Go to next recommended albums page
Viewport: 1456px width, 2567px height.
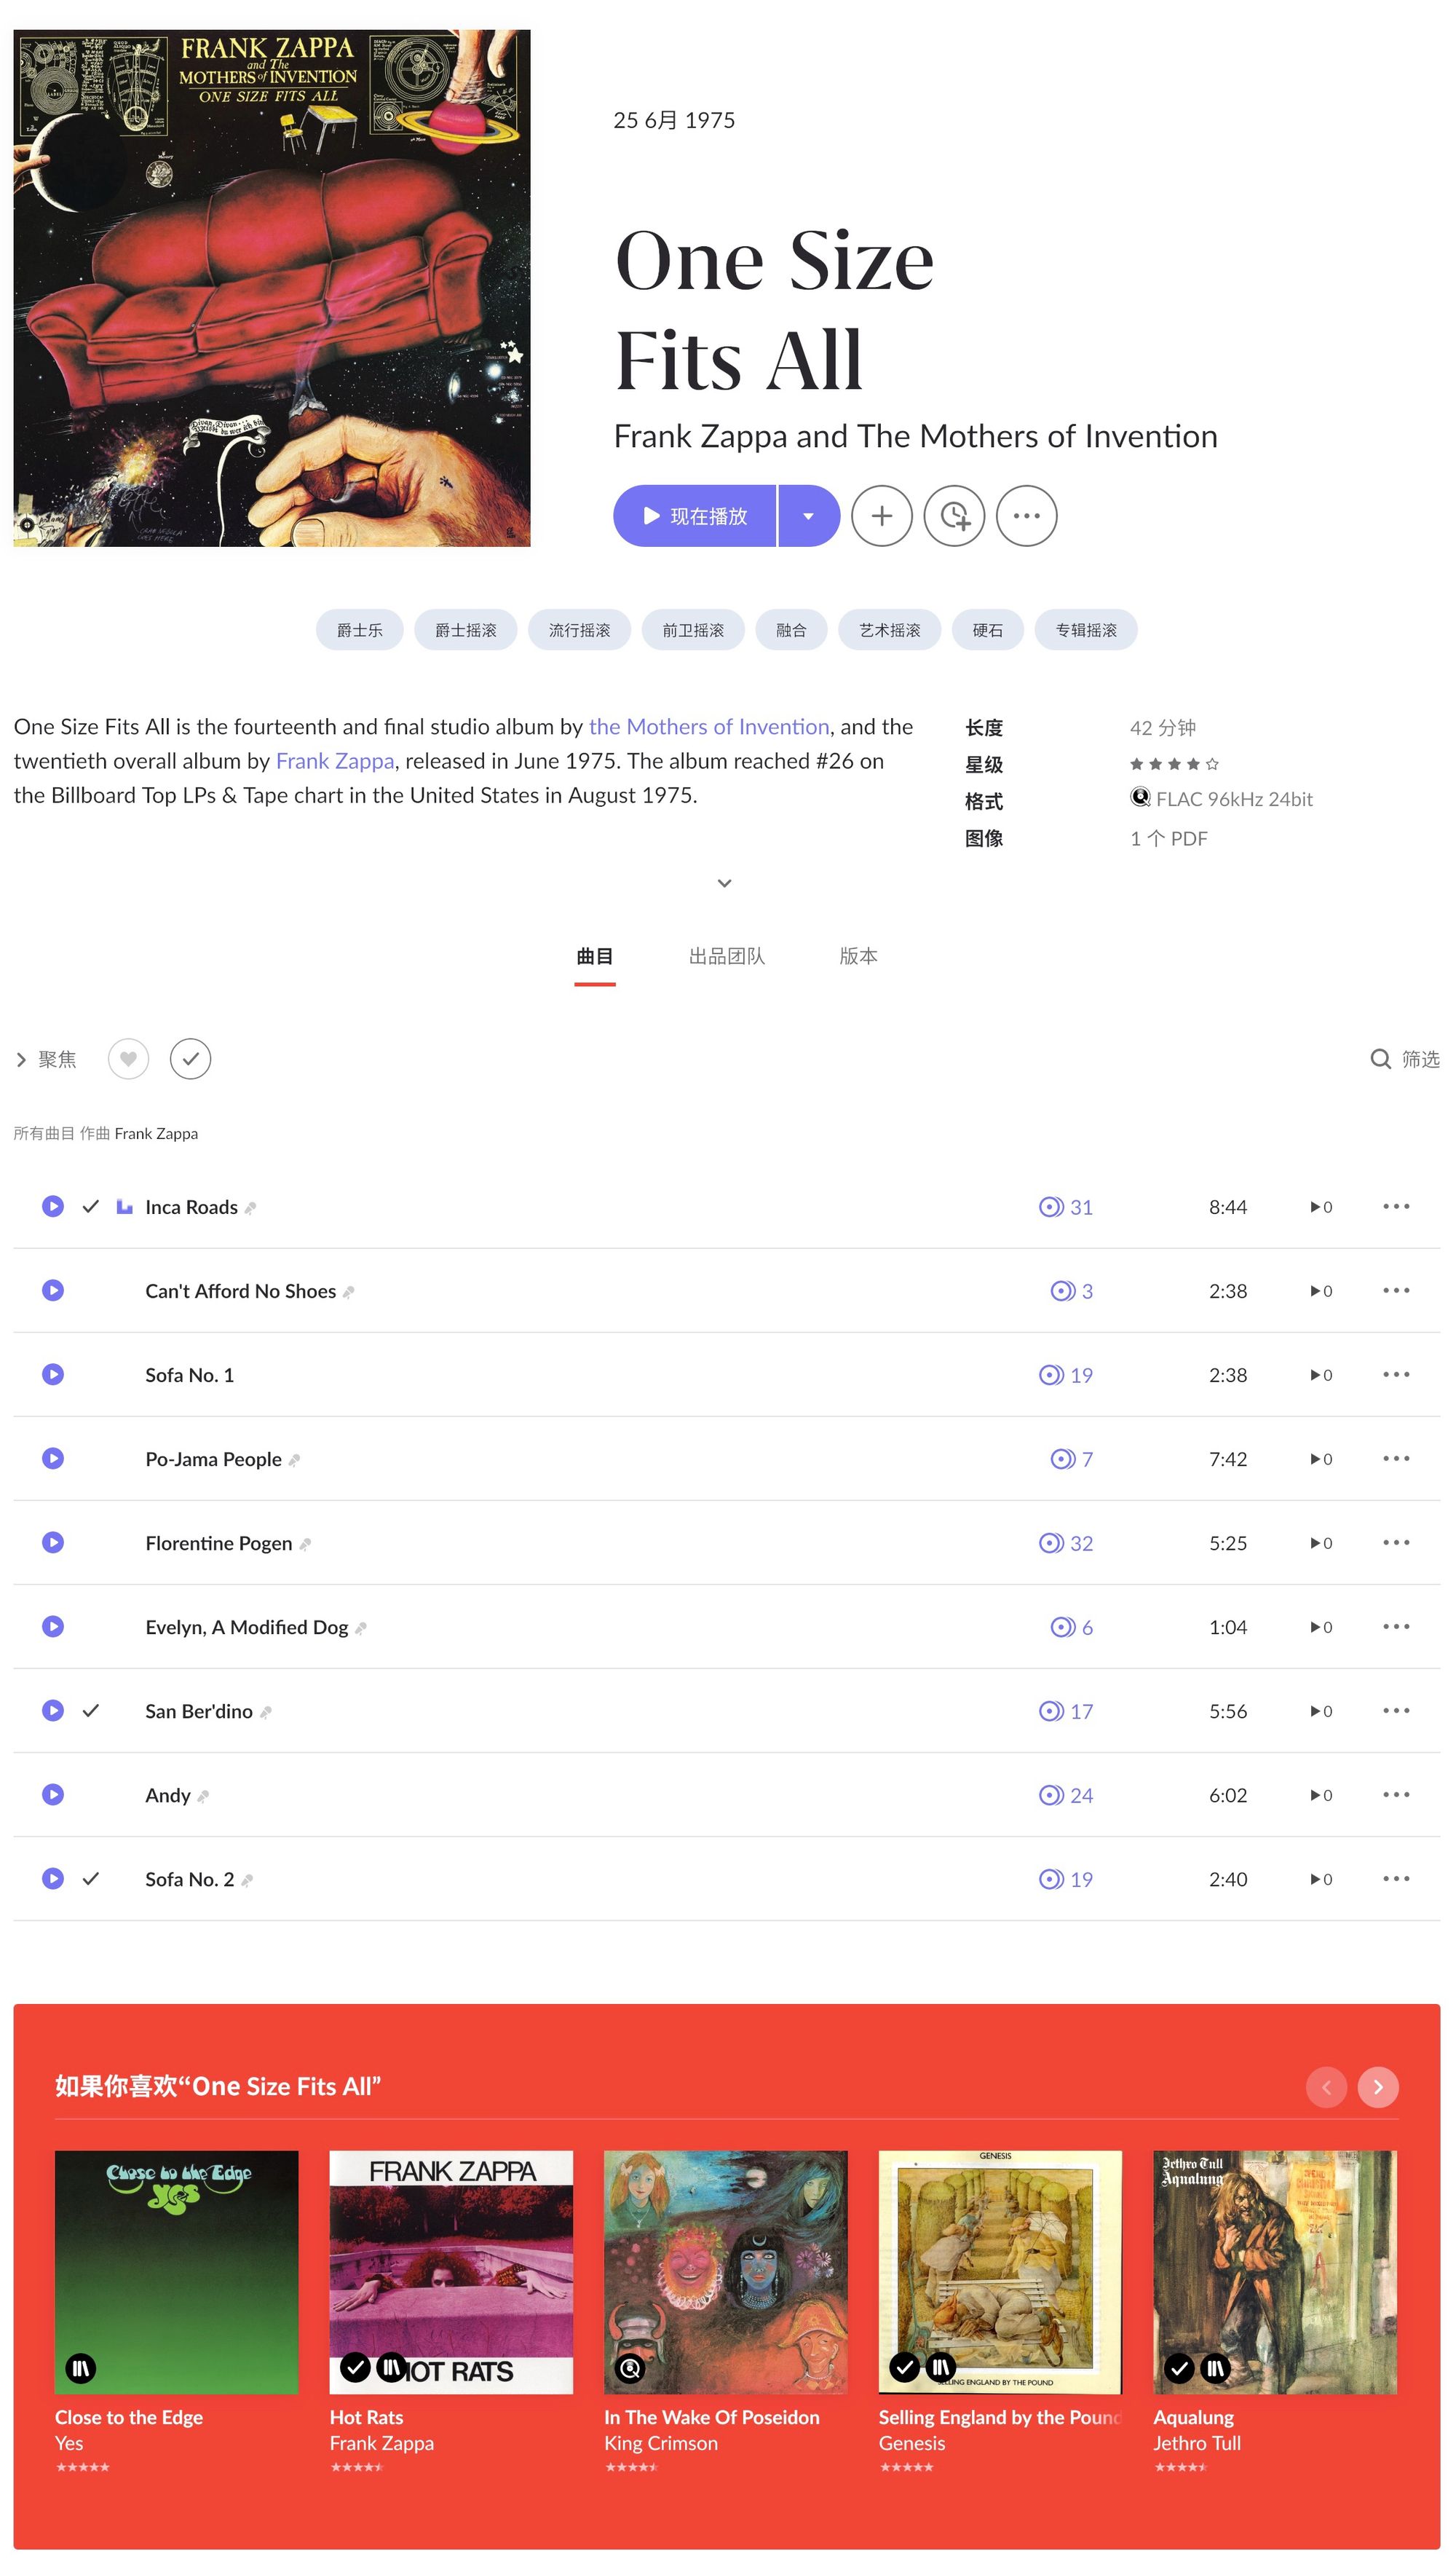pos(1378,2087)
